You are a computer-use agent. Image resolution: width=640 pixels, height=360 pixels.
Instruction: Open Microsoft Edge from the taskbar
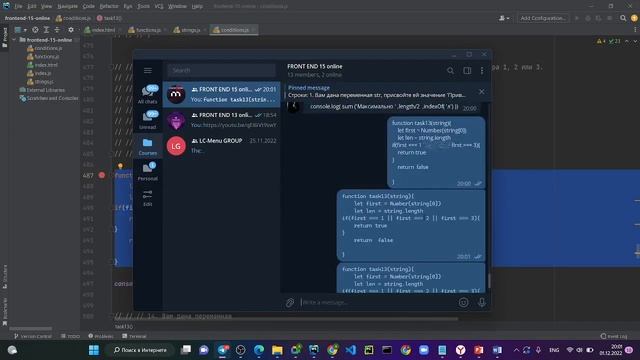(x=259, y=350)
